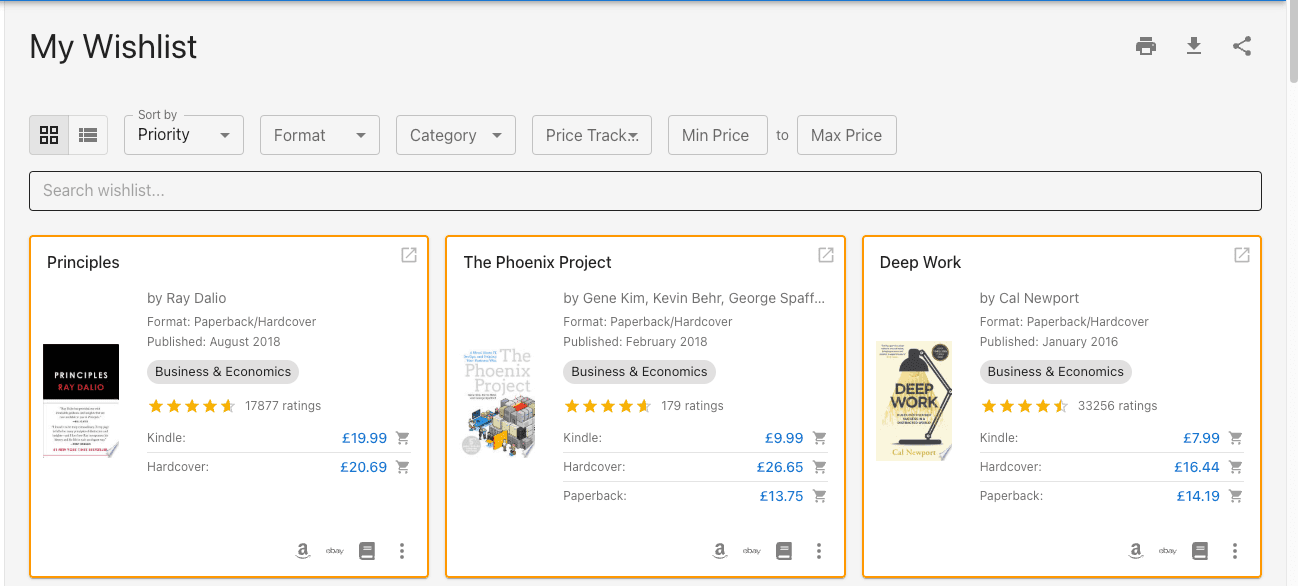The width and height of the screenshot is (1298, 586).
Task: Add Deep Work Hardcover to cart
Action: pos(1236,467)
